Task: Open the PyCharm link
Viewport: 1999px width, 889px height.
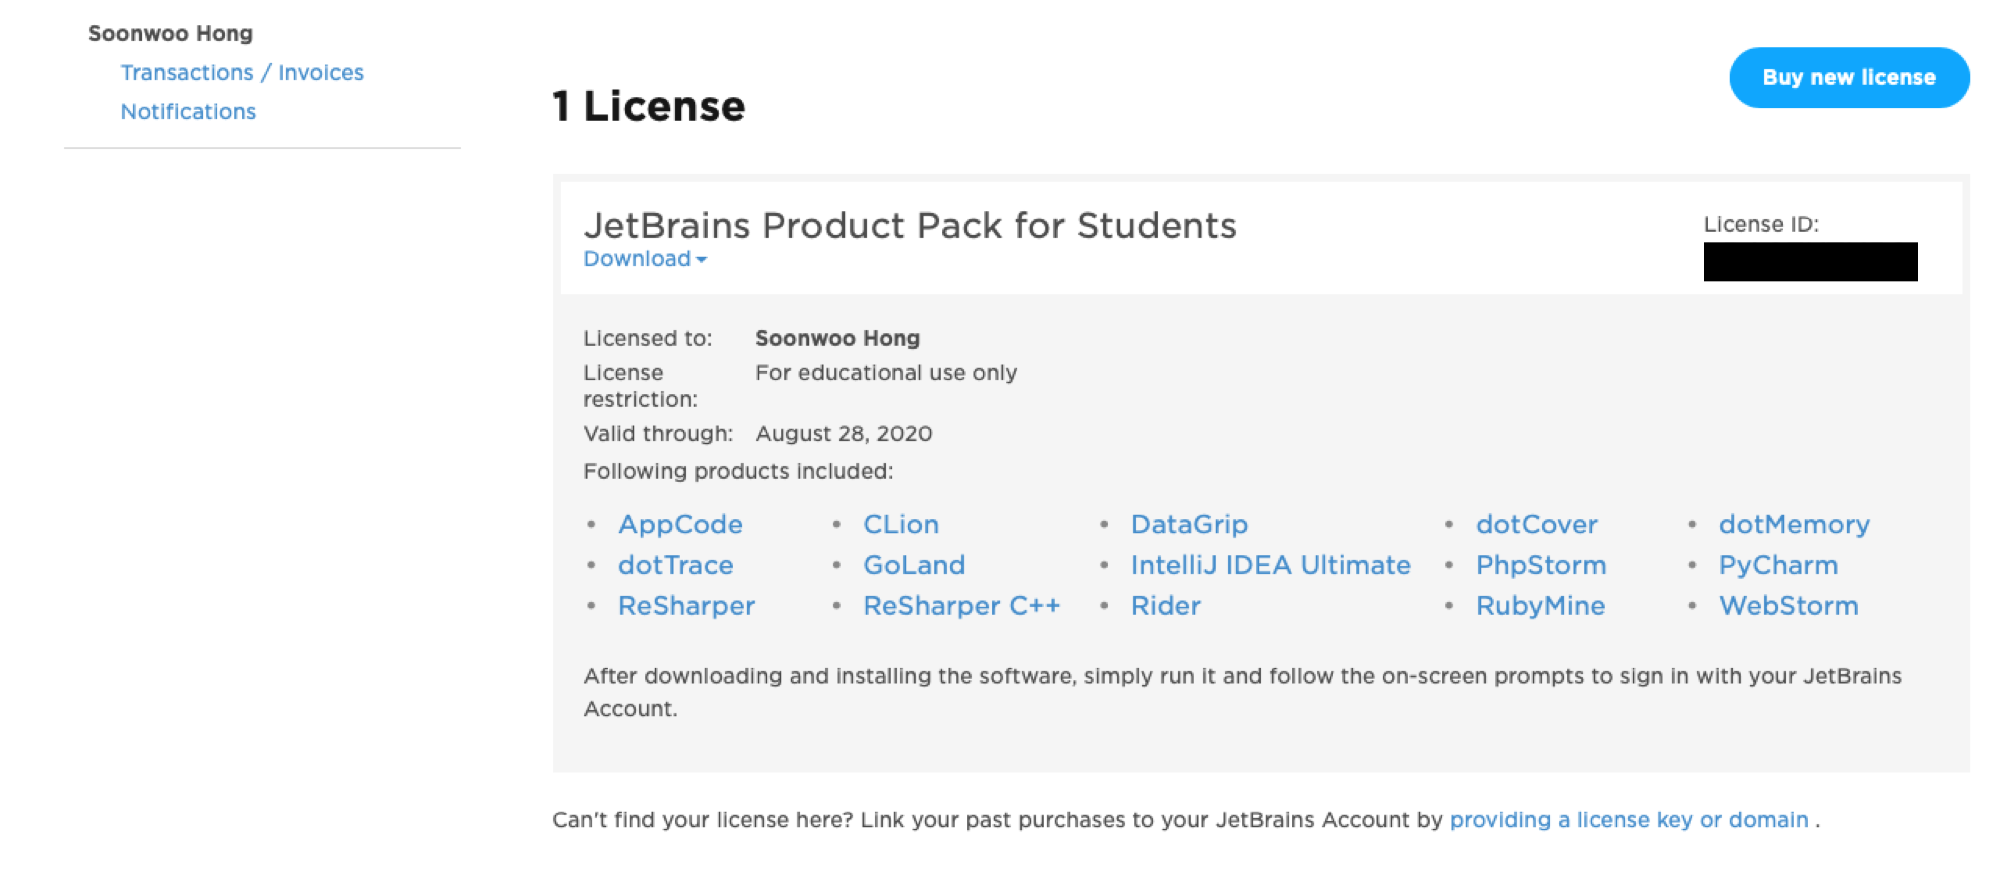Action: (x=1777, y=565)
